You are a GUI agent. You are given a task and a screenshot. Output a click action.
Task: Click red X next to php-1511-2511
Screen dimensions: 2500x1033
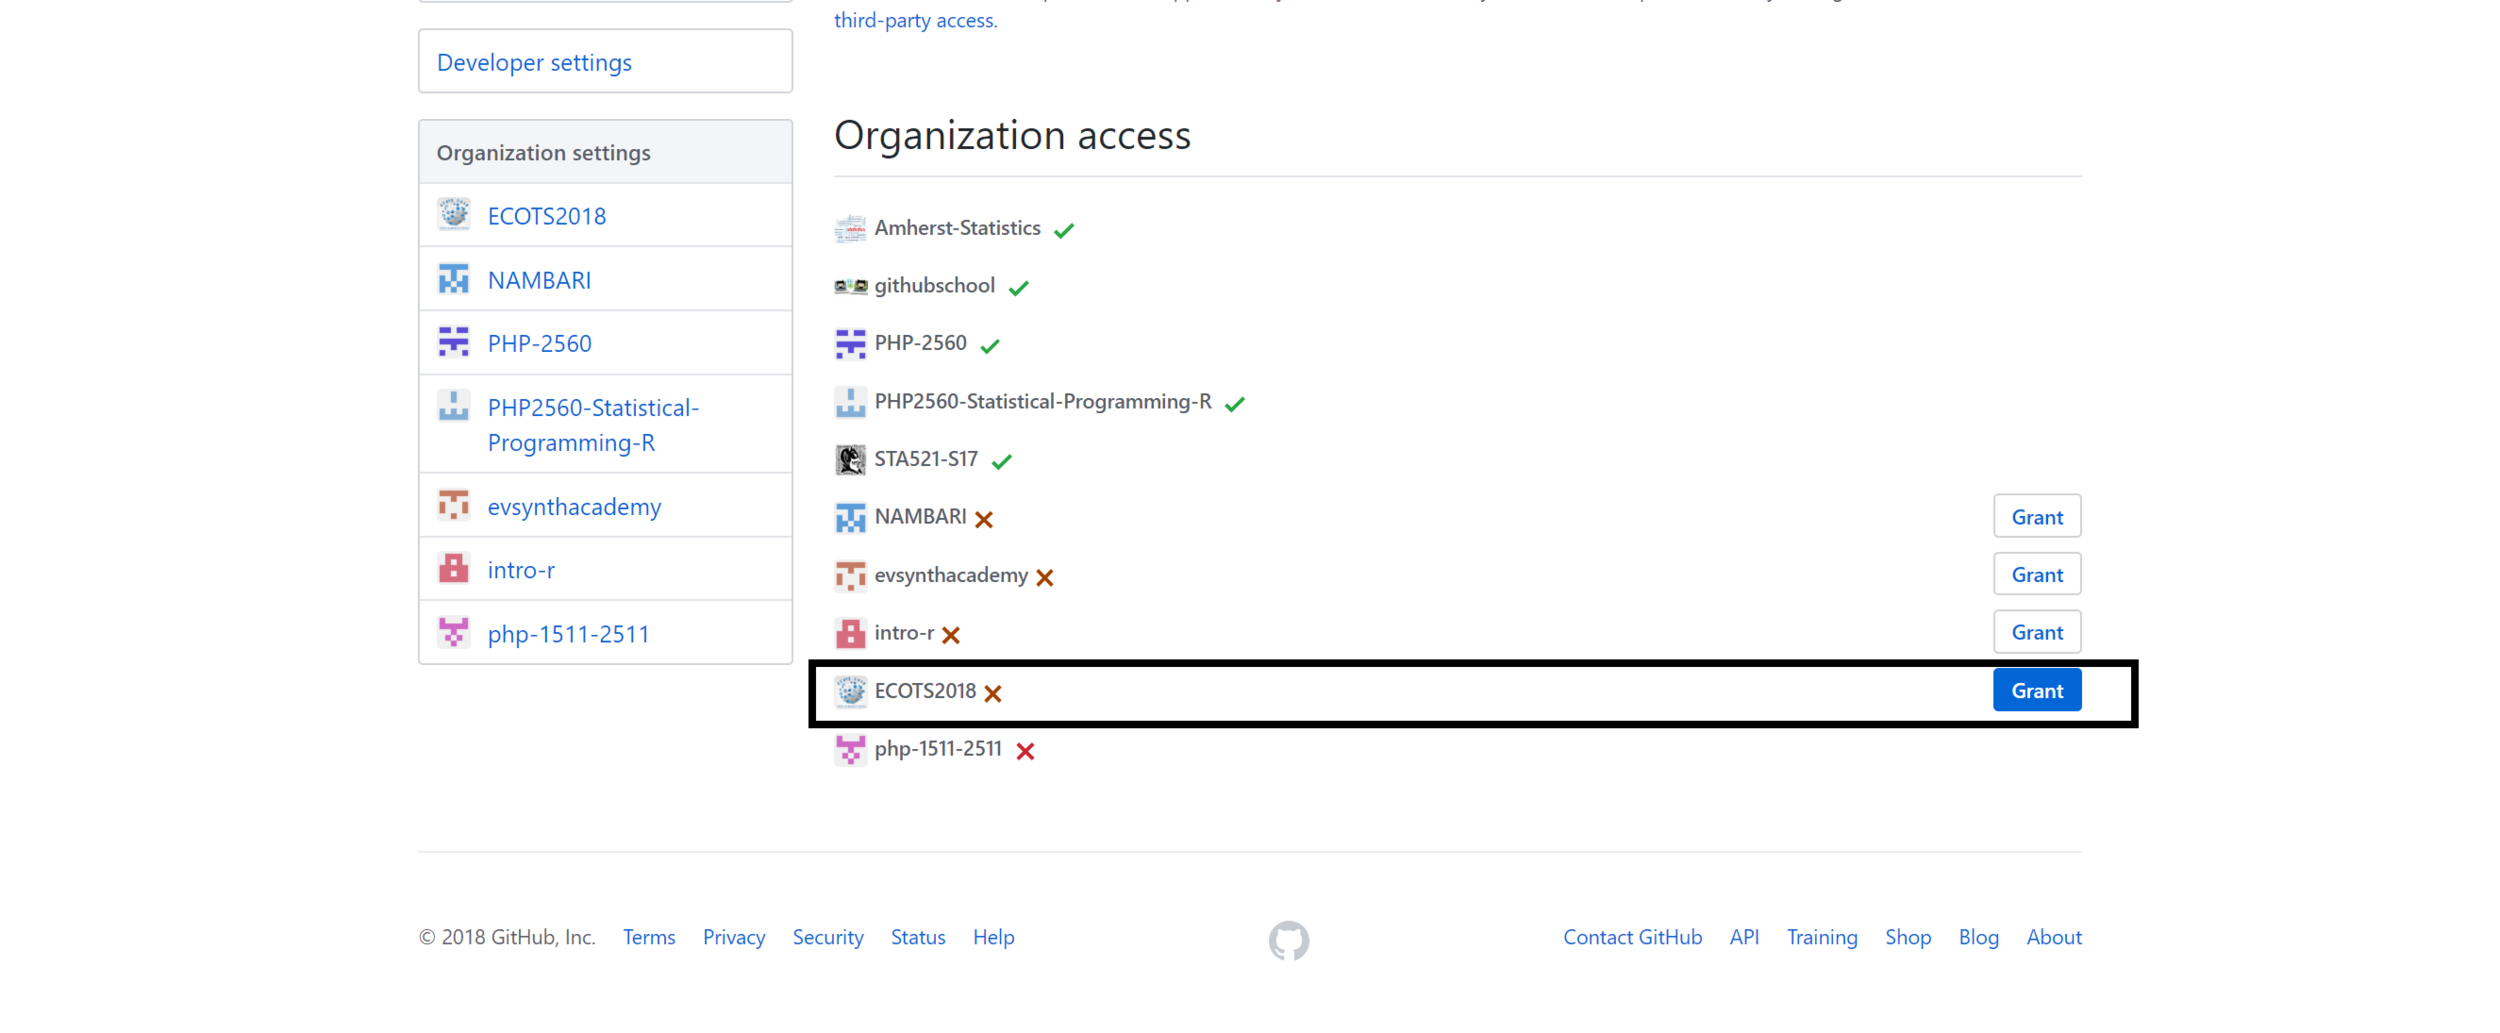point(1025,752)
